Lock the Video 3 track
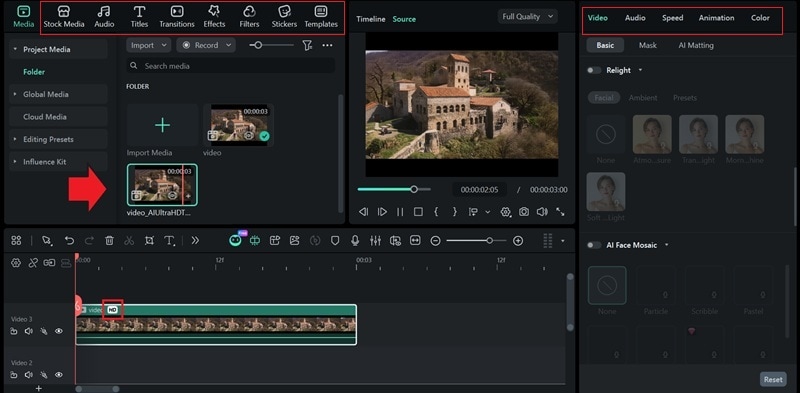Screen dimensions: 800x393 (14, 331)
